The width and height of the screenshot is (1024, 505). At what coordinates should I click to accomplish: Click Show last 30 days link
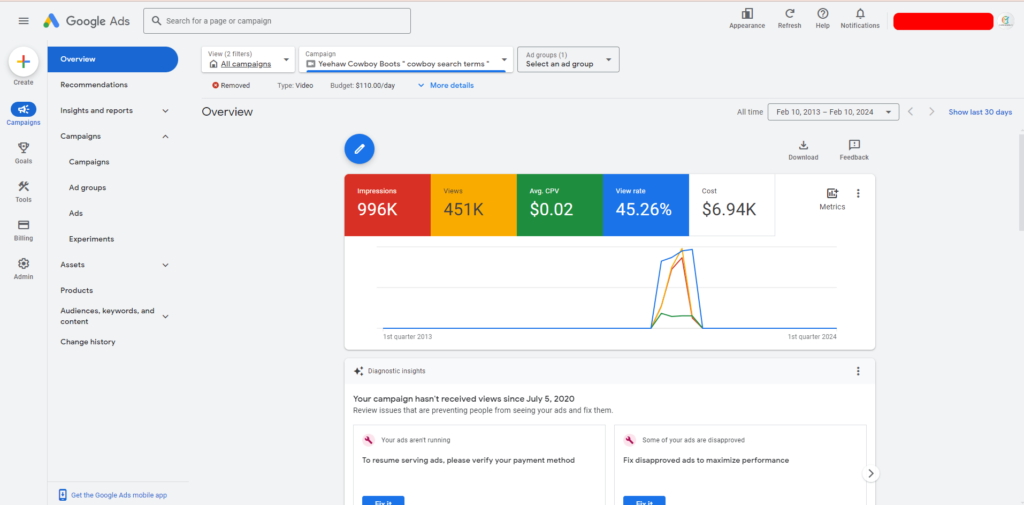click(x=980, y=112)
